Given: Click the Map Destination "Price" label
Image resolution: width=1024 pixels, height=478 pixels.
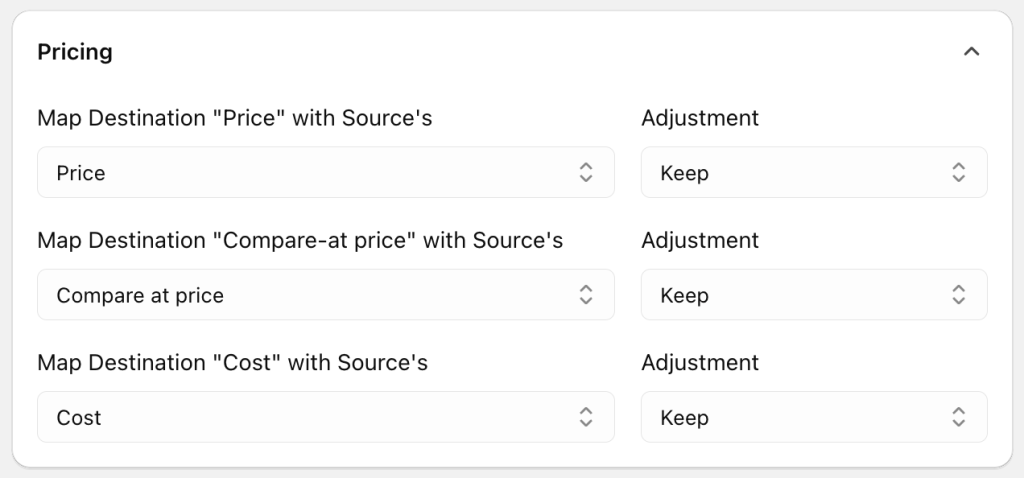Looking at the screenshot, I should (234, 118).
